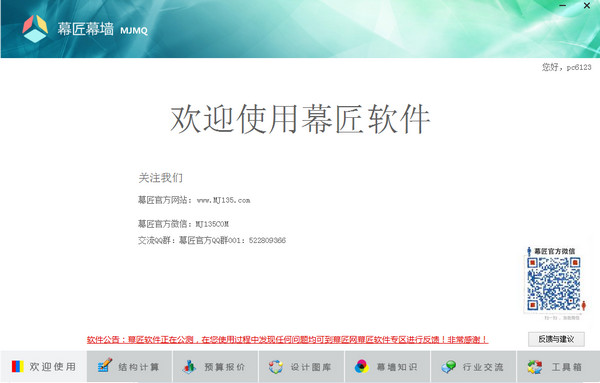Open the 预算报价 tab
Image resolution: width=600 pixels, height=383 pixels.
point(215,367)
